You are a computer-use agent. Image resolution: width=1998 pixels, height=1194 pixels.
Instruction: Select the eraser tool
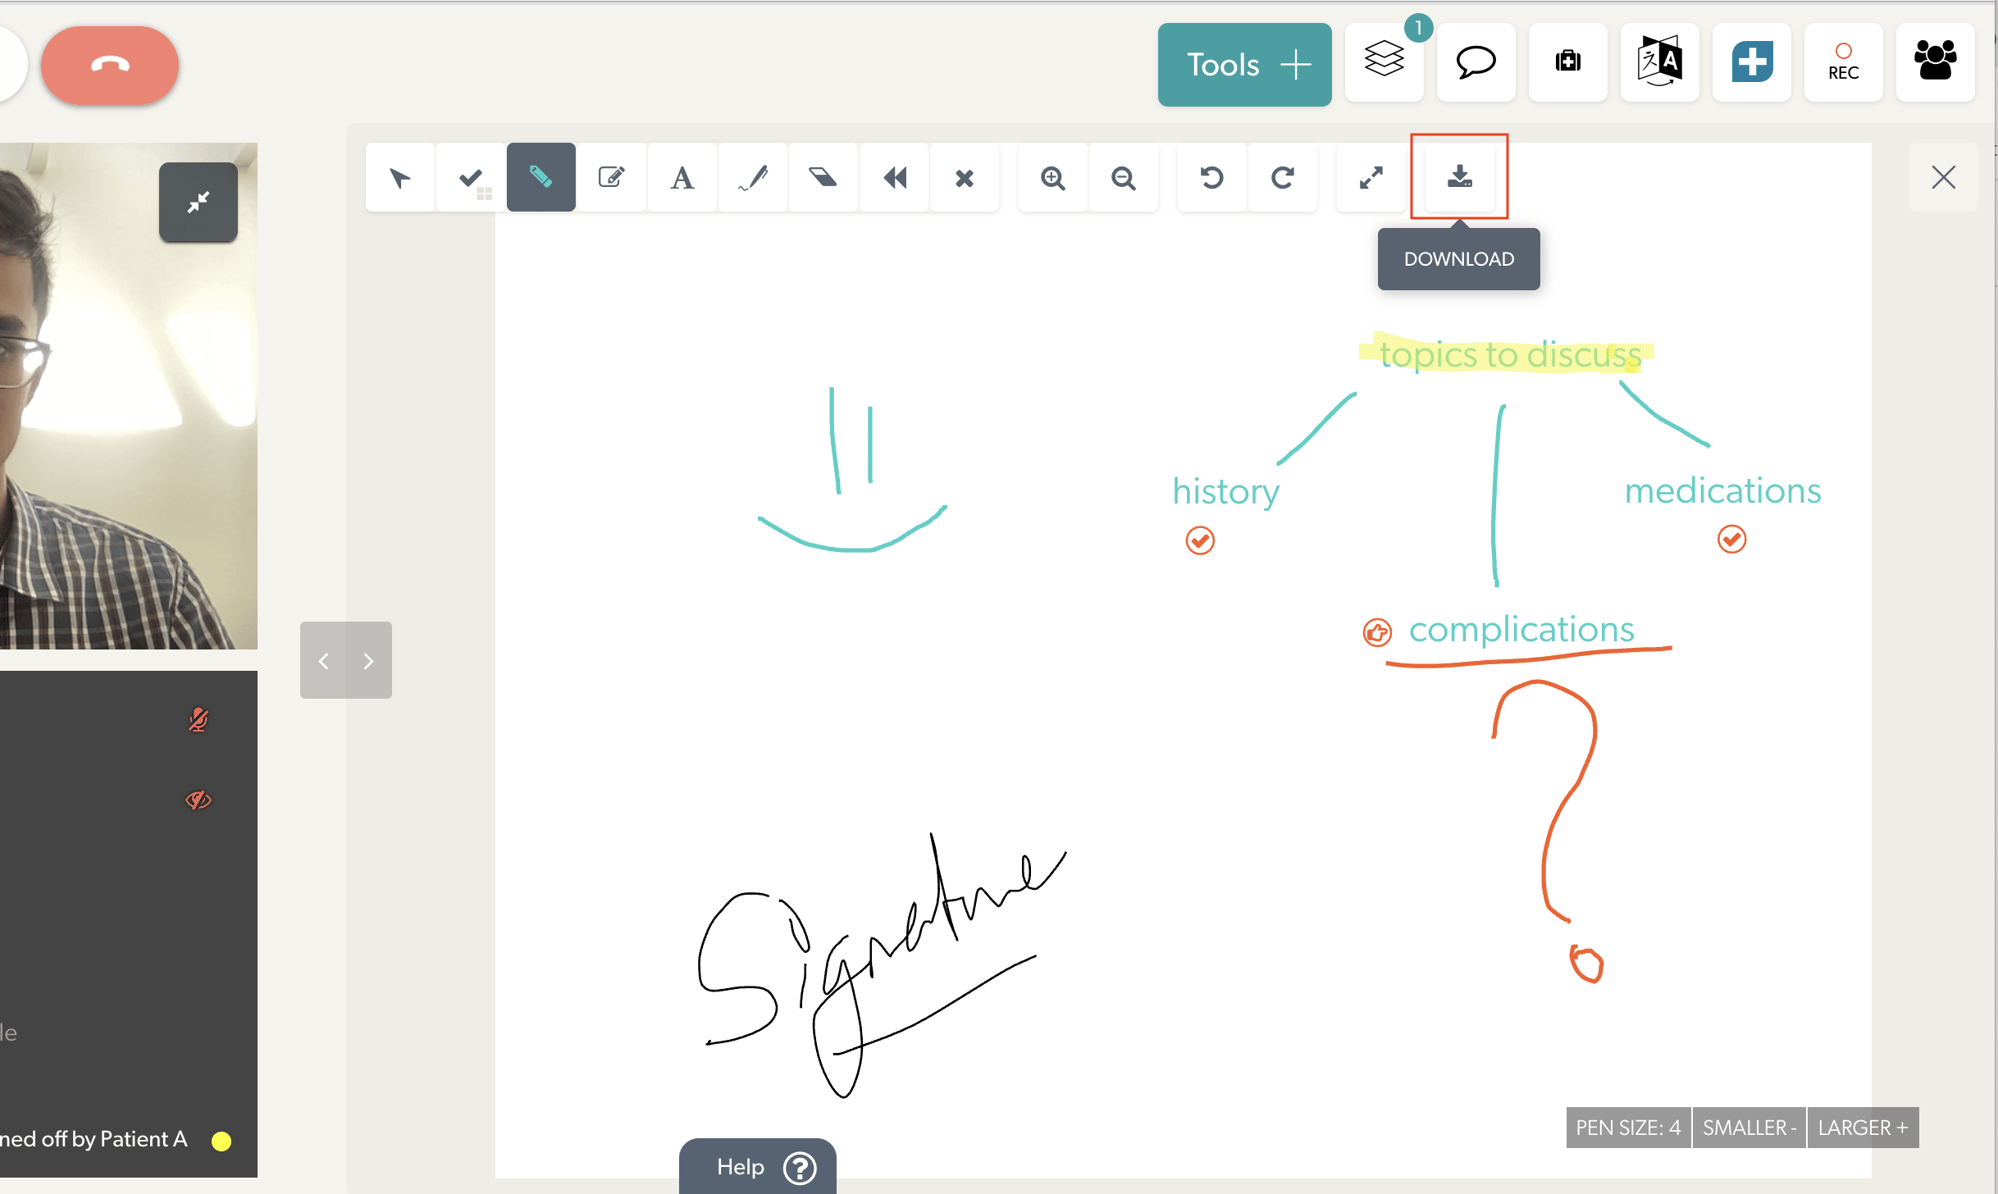point(823,178)
